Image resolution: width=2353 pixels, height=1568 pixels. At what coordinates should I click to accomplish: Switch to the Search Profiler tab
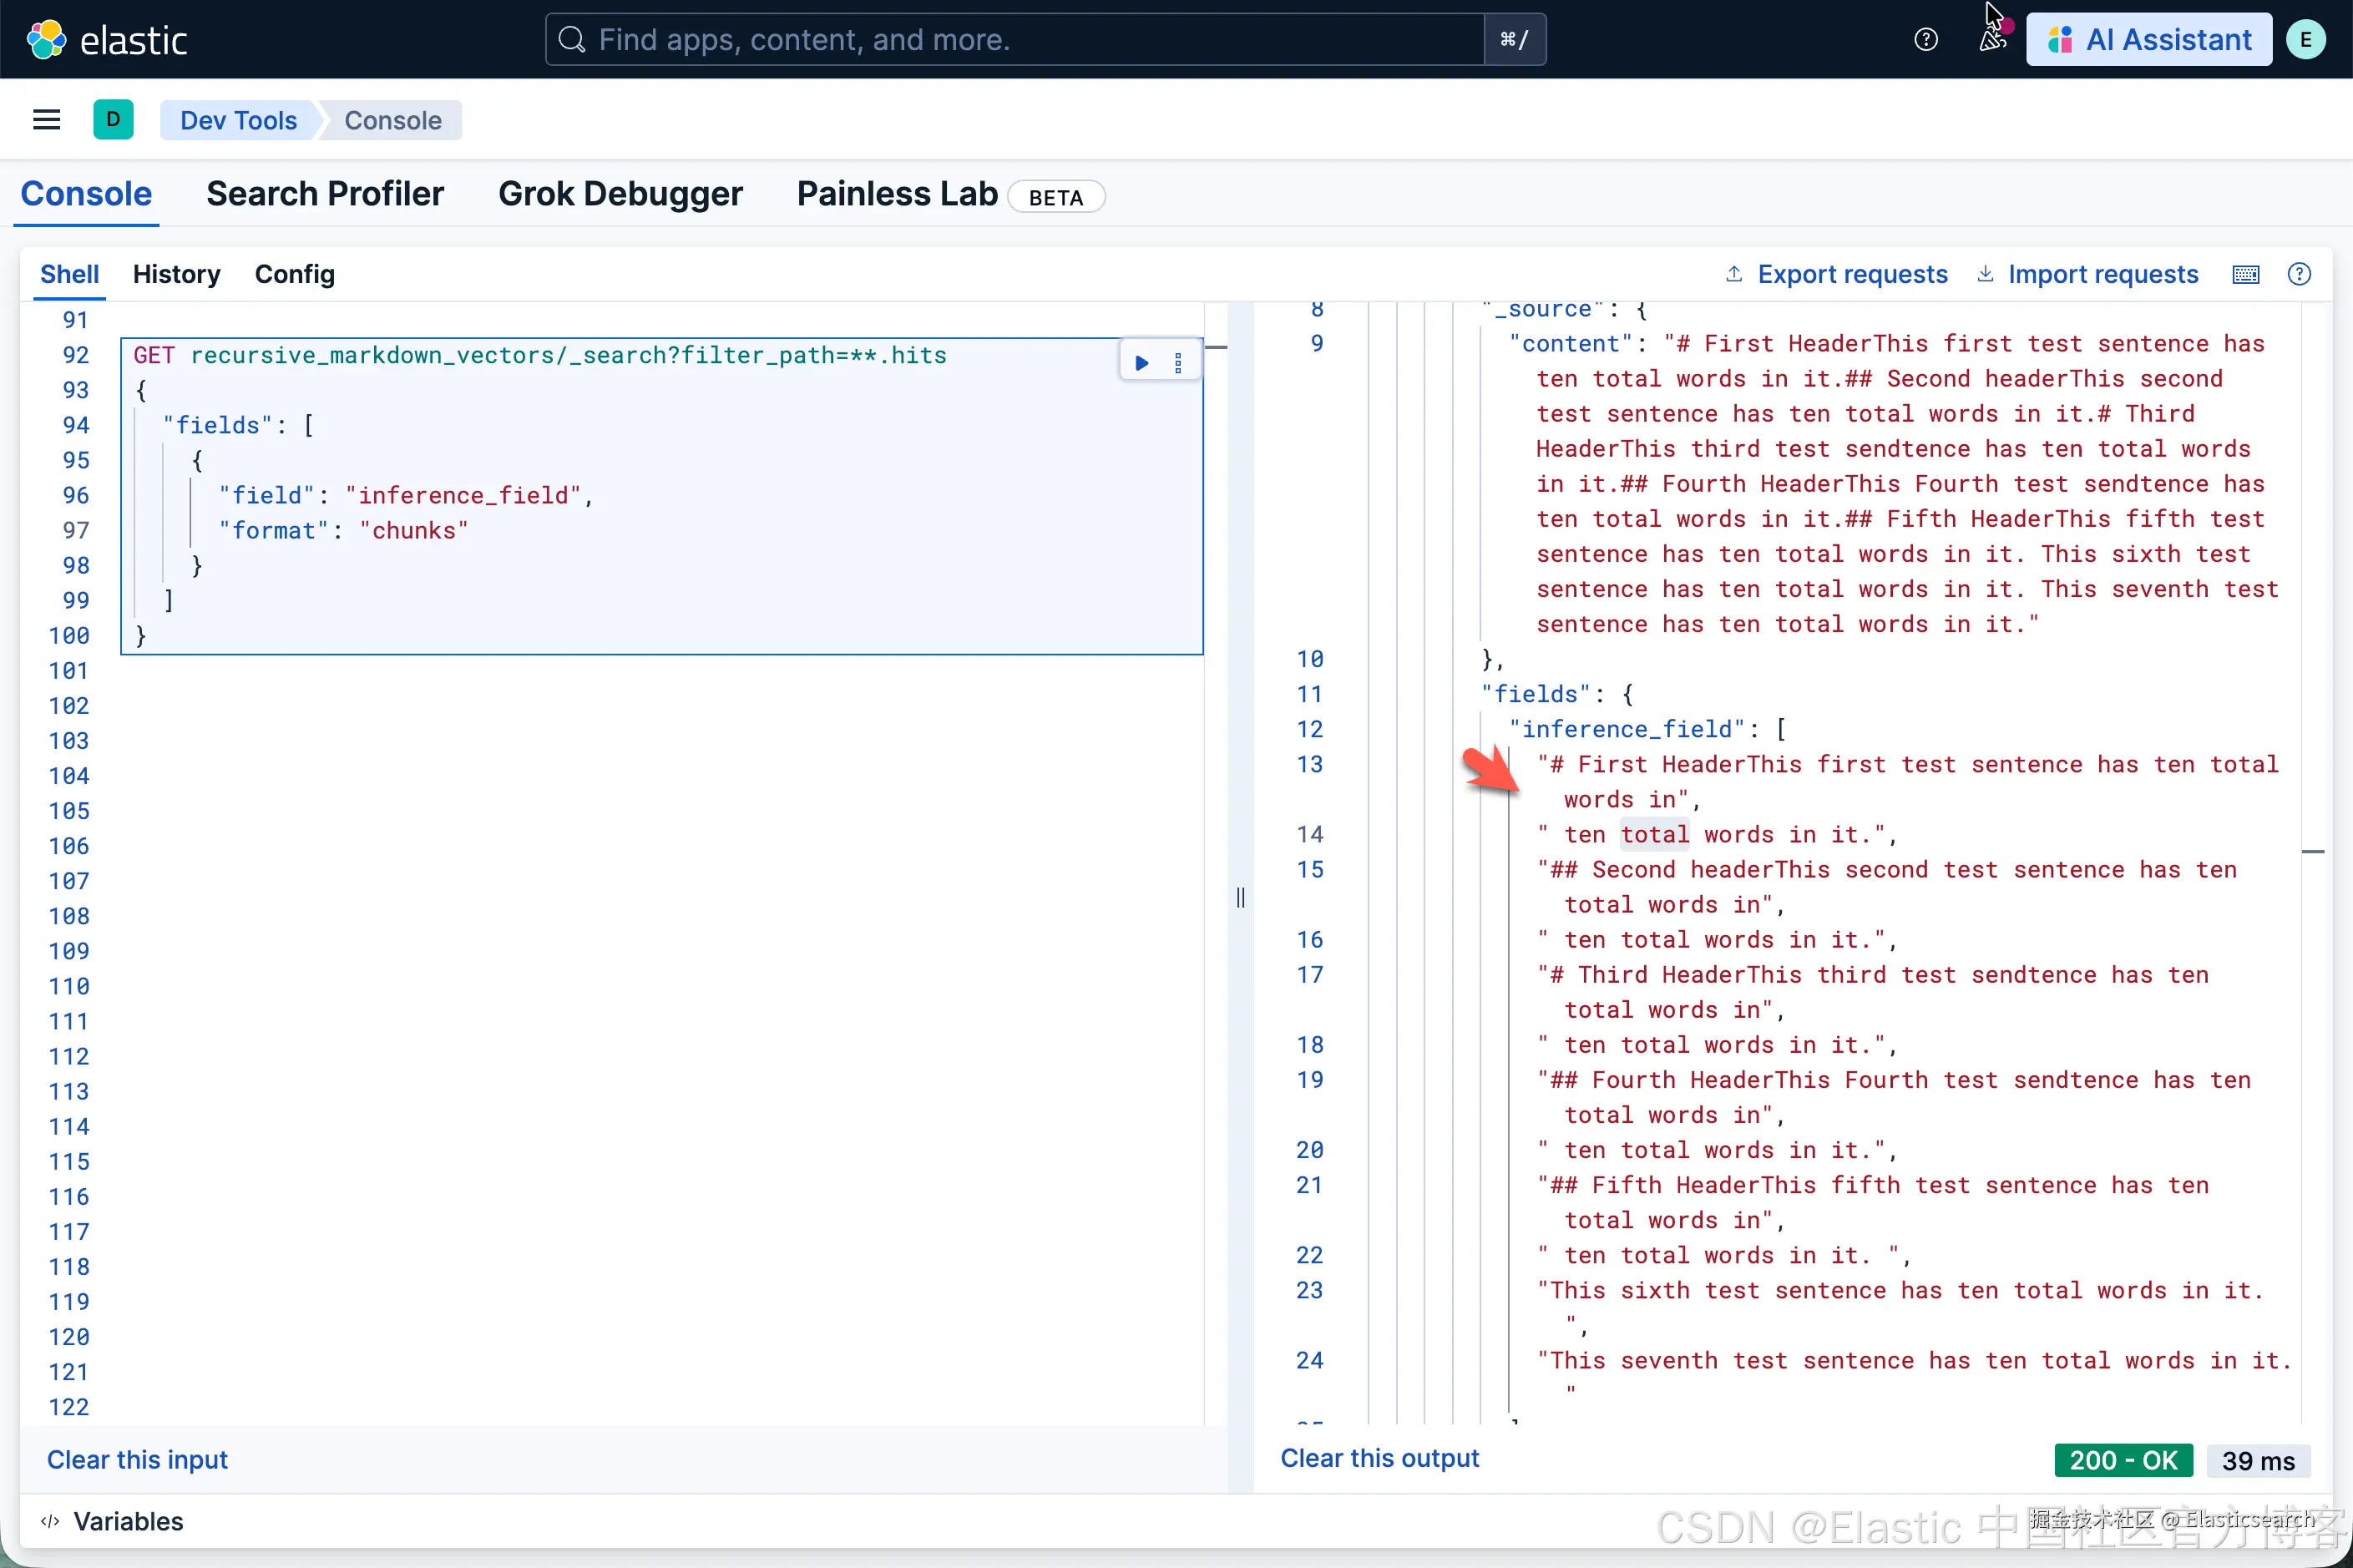click(325, 194)
